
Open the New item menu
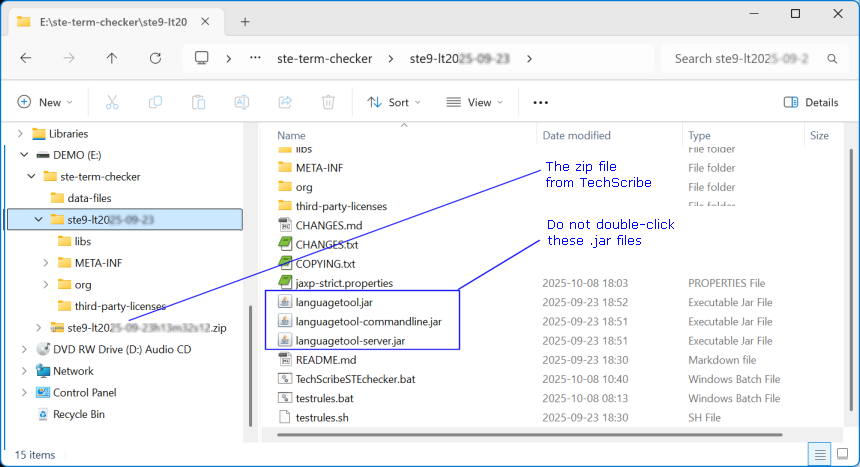pos(44,102)
